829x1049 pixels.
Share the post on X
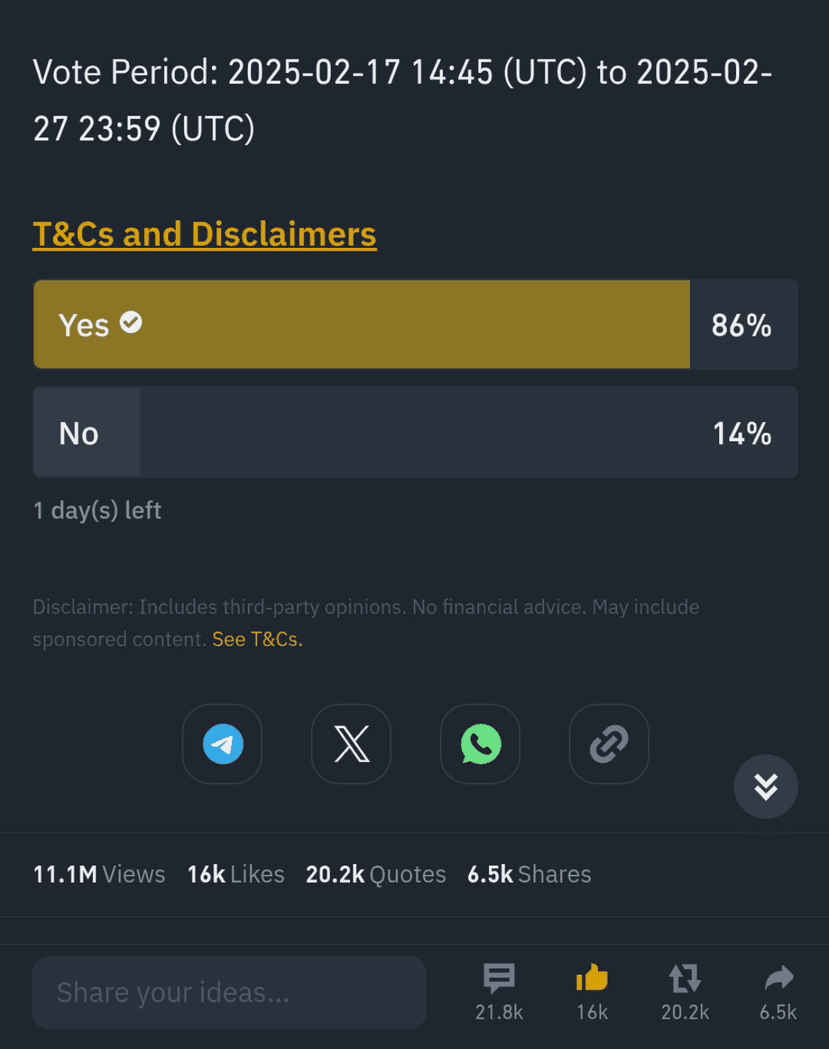[x=351, y=744]
